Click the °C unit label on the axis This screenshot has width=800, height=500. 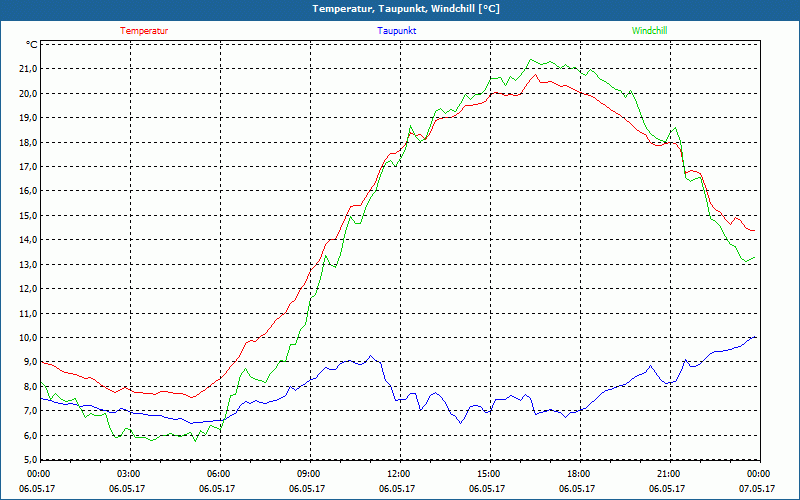[32, 45]
